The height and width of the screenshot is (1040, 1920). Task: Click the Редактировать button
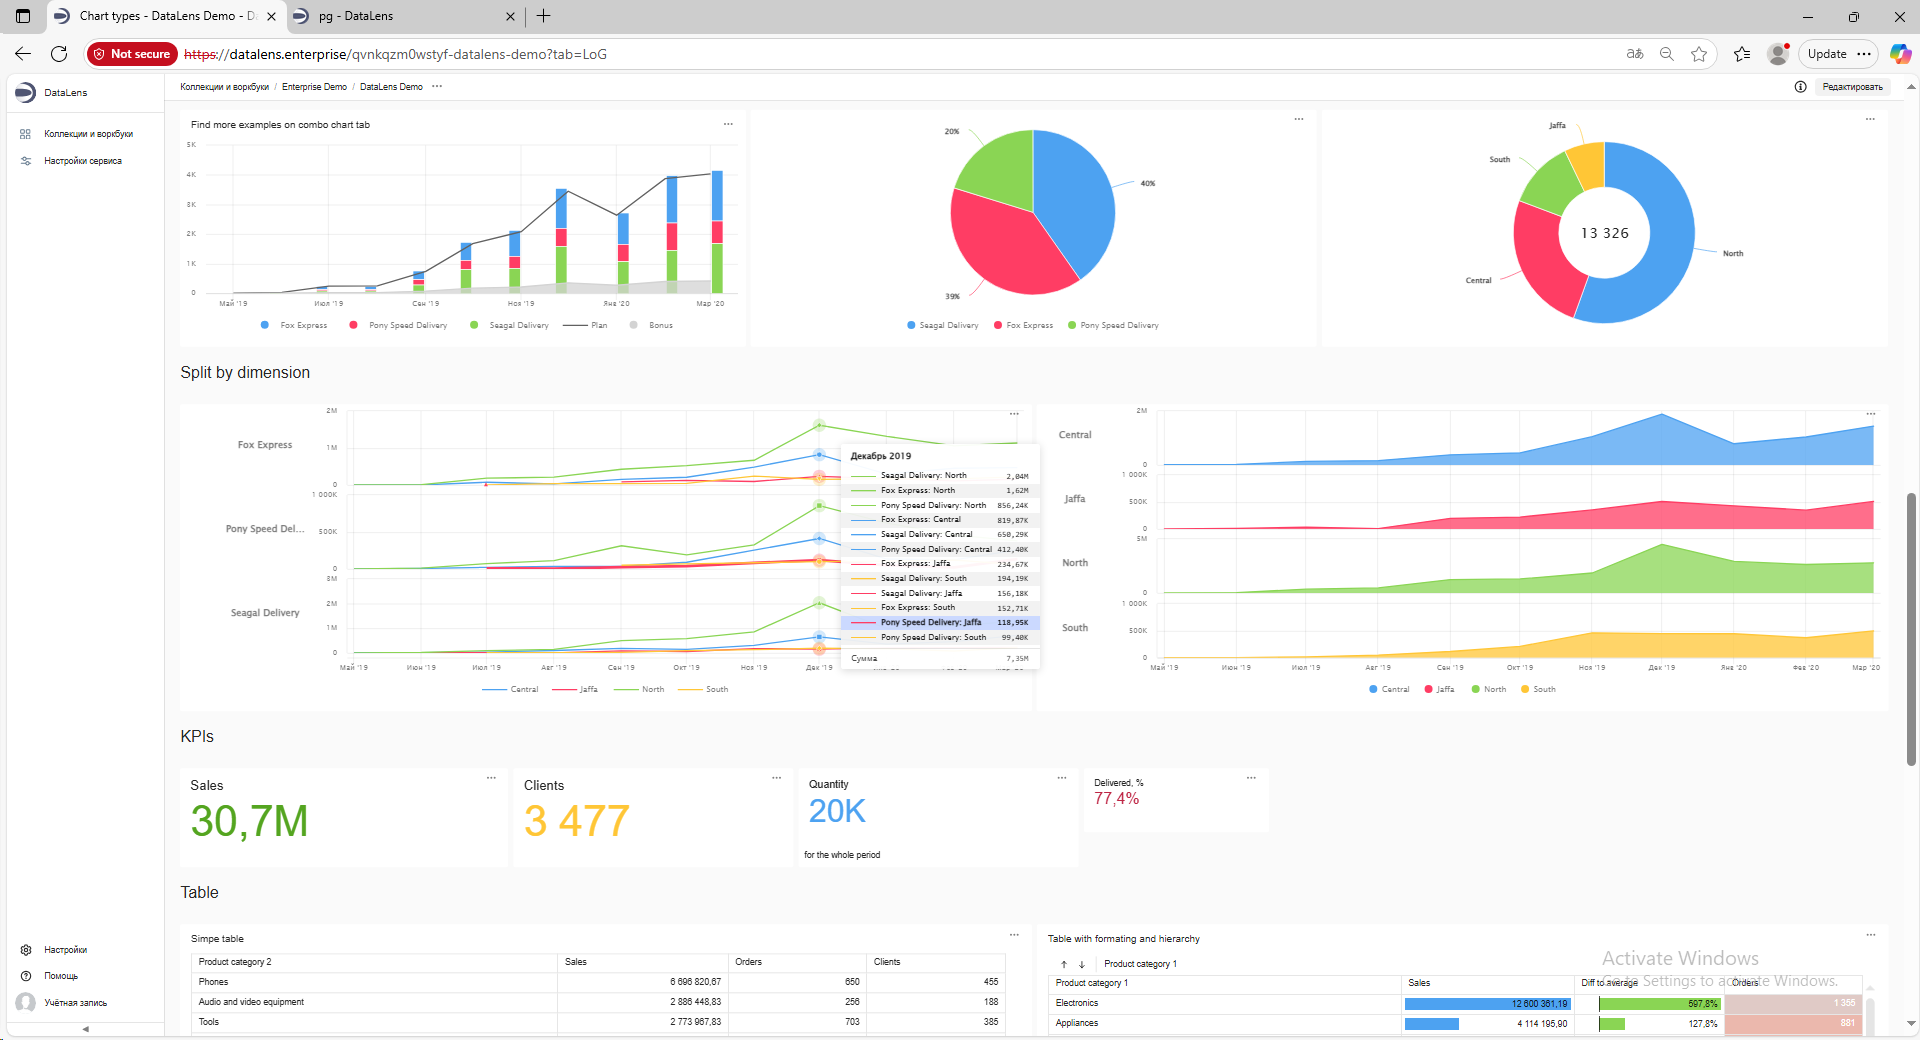click(1852, 87)
